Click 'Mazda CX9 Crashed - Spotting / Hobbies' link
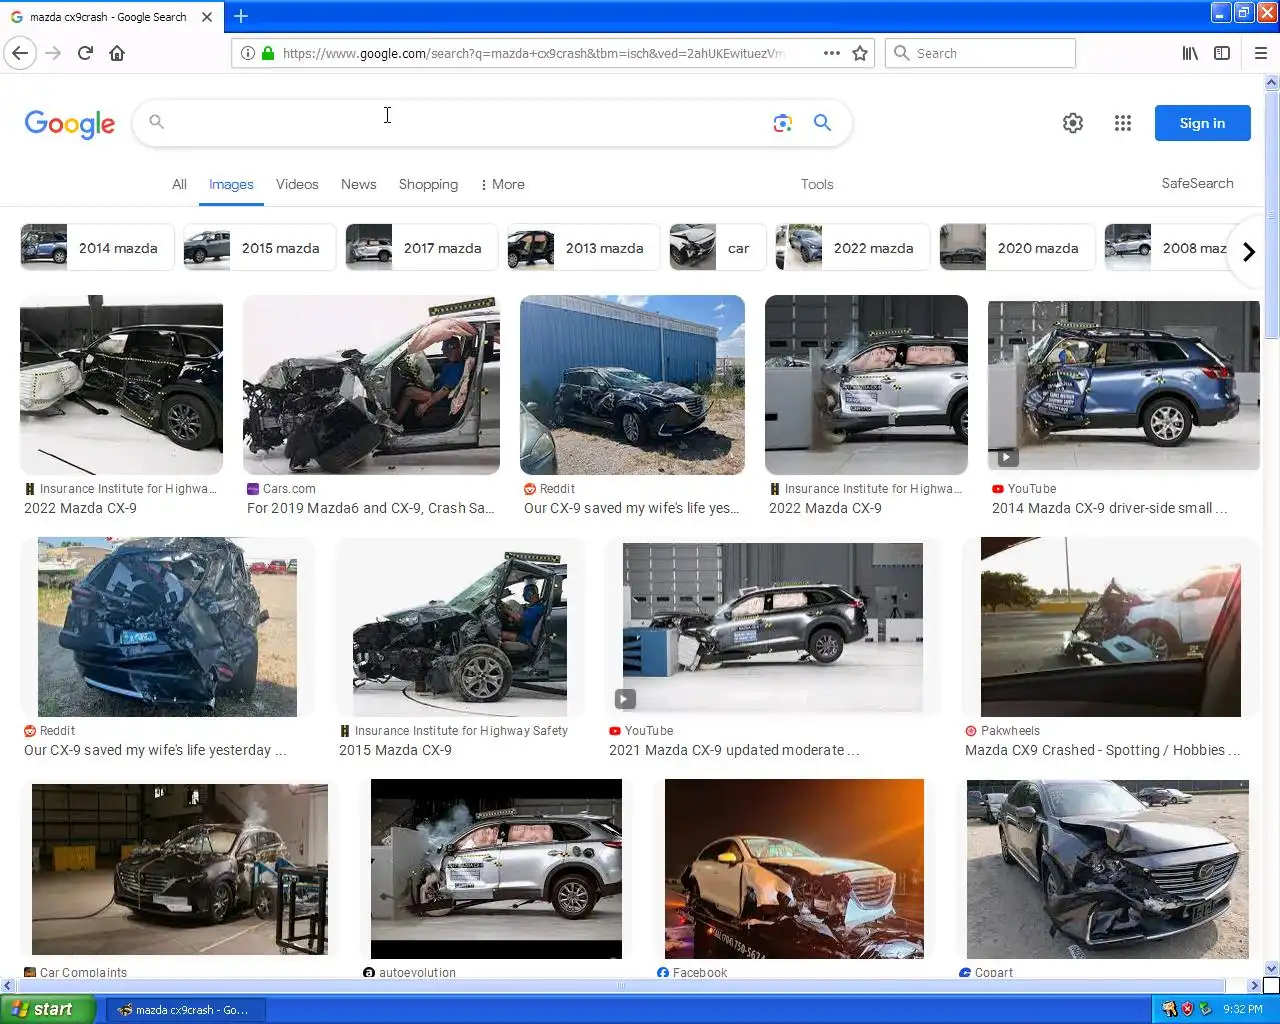The image size is (1280, 1024). click(1102, 750)
